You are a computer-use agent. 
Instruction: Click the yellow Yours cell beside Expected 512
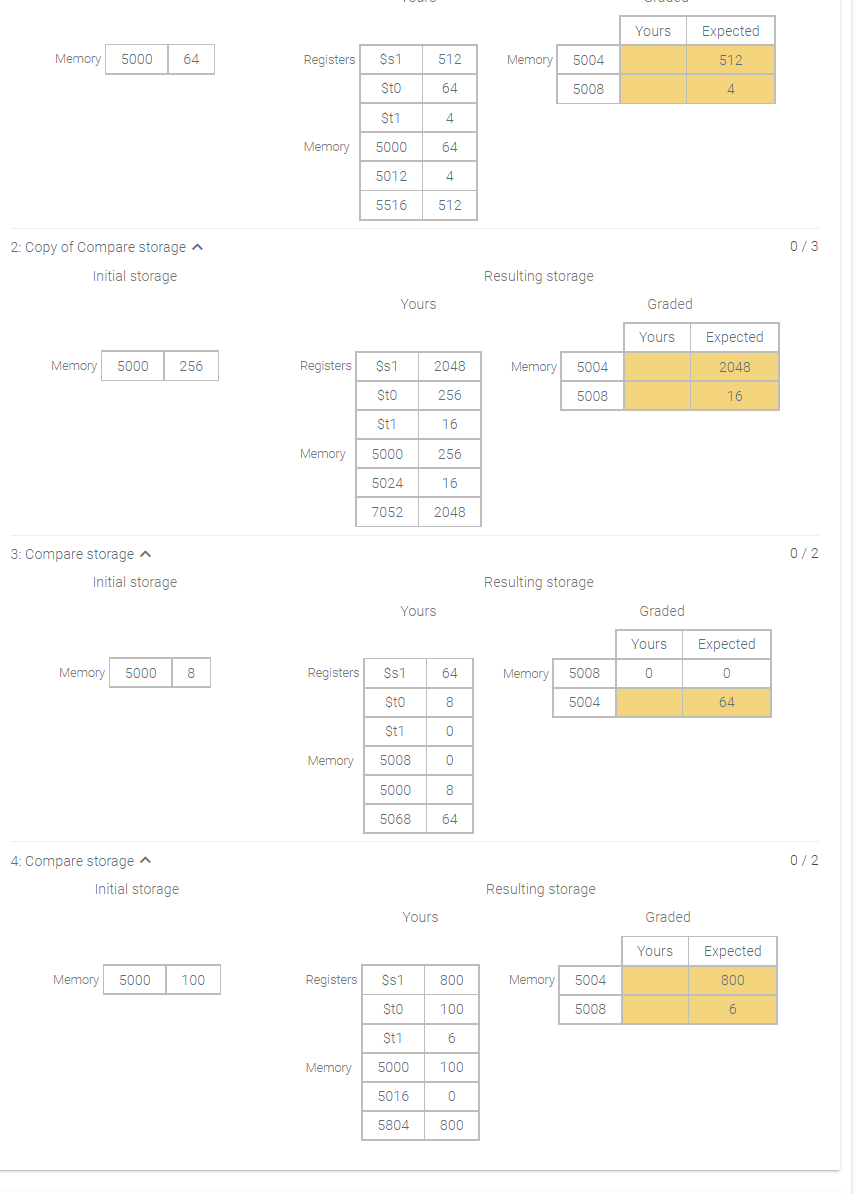[x=652, y=60]
